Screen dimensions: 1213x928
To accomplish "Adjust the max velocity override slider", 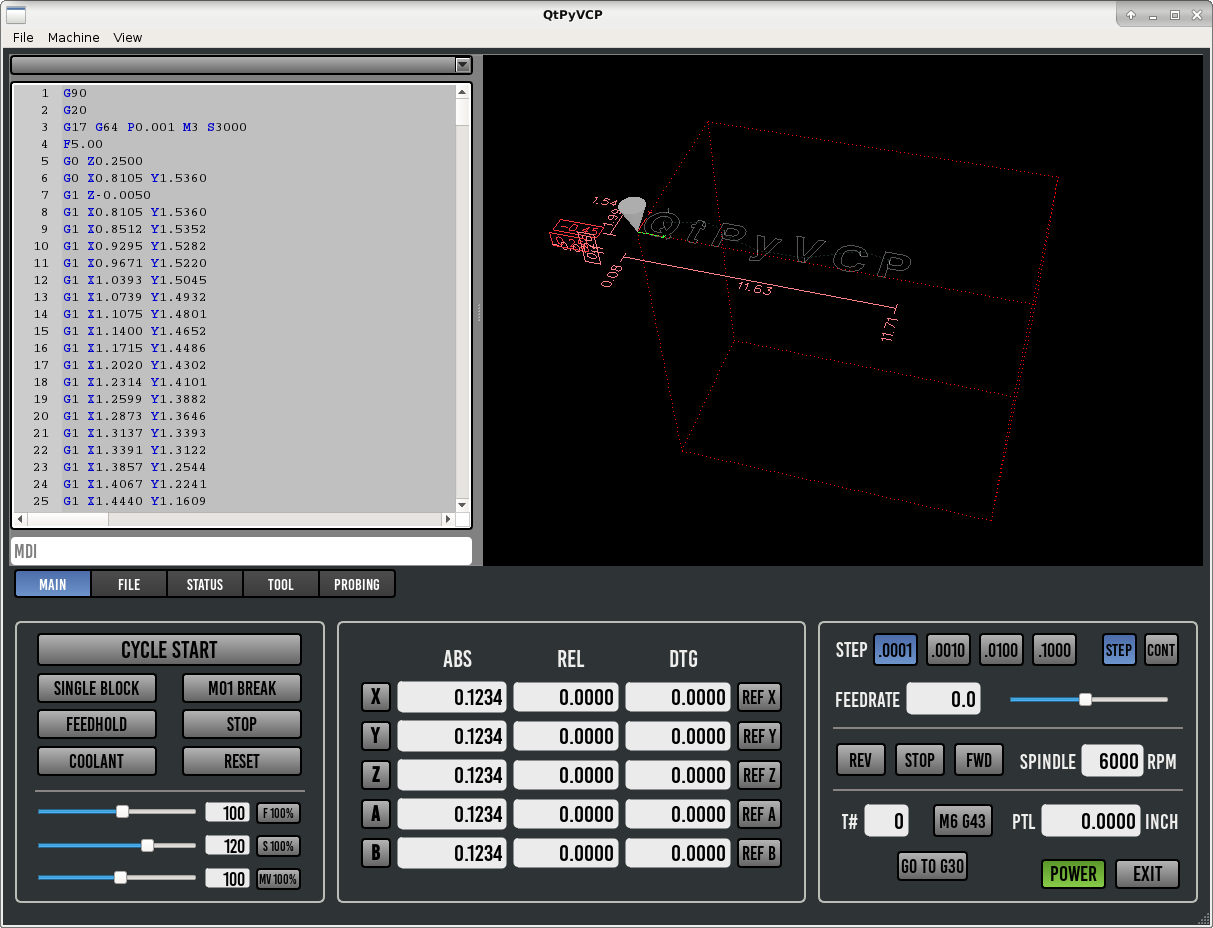I will click(117, 878).
